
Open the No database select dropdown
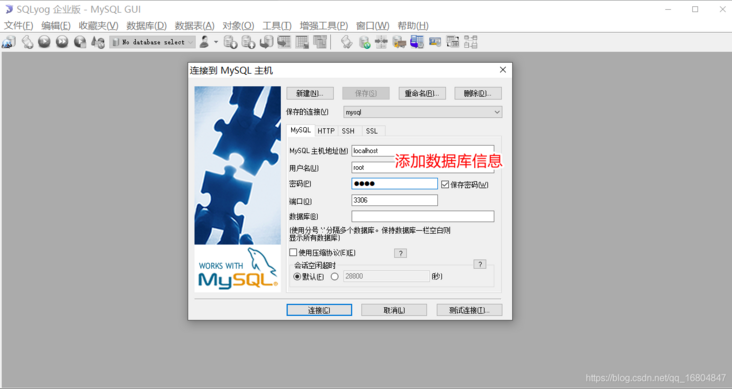[x=153, y=42]
